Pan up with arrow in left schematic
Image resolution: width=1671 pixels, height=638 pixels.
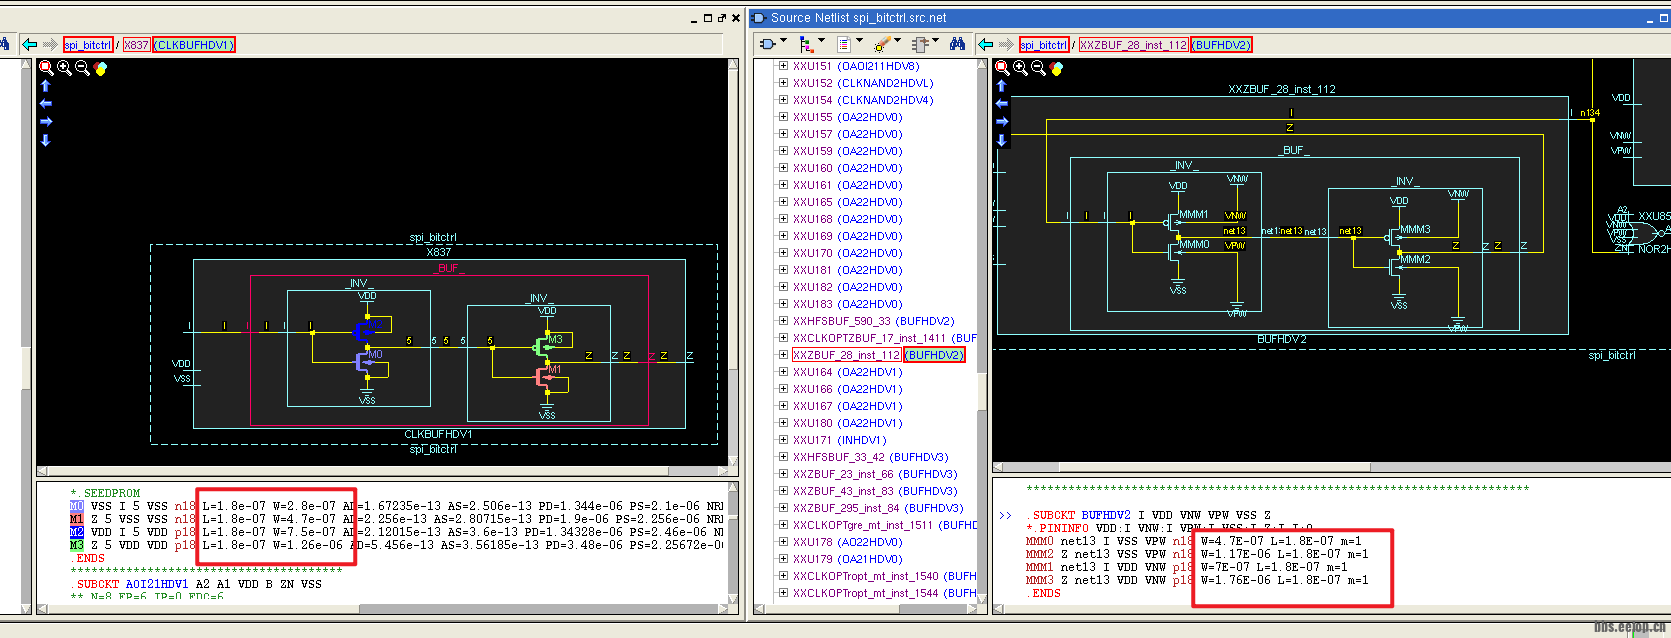(x=45, y=86)
